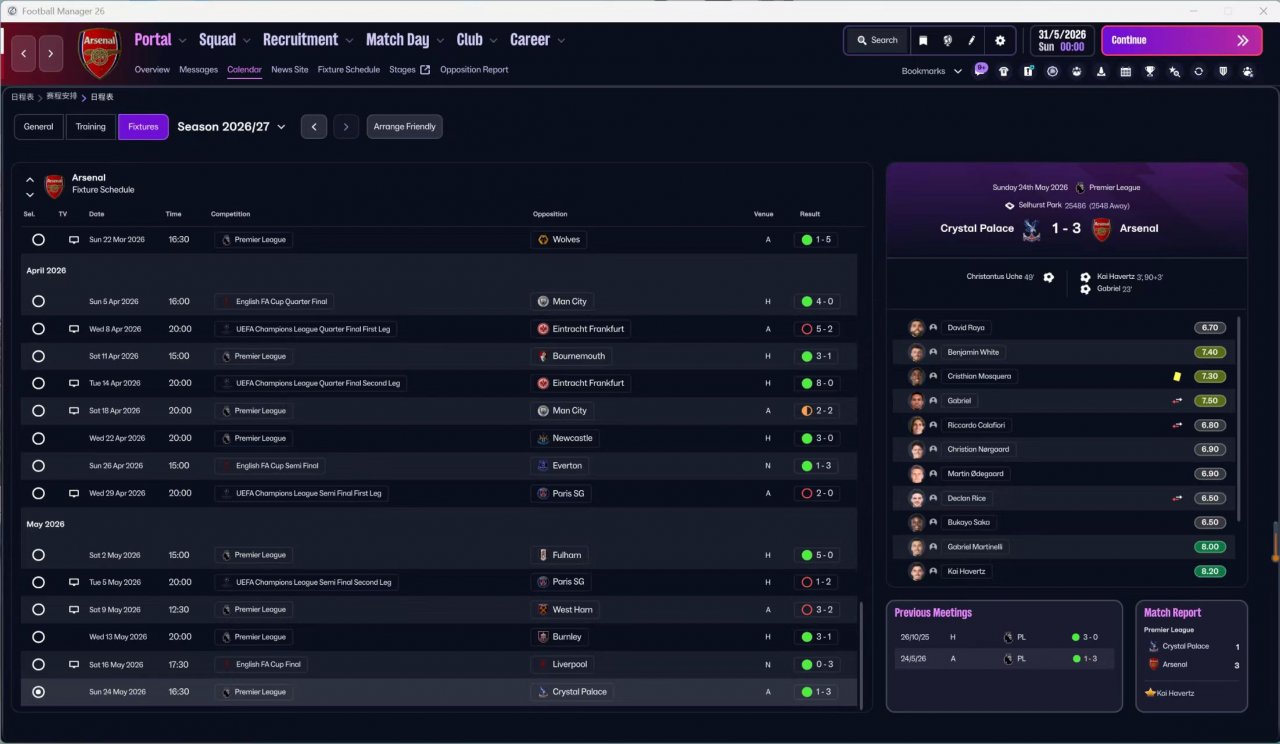Image resolution: width=1280 pixels, height=744 pixels.
Task: Expand the Match Day menu dropdown arrow
Action: click(x=439, y=41)
